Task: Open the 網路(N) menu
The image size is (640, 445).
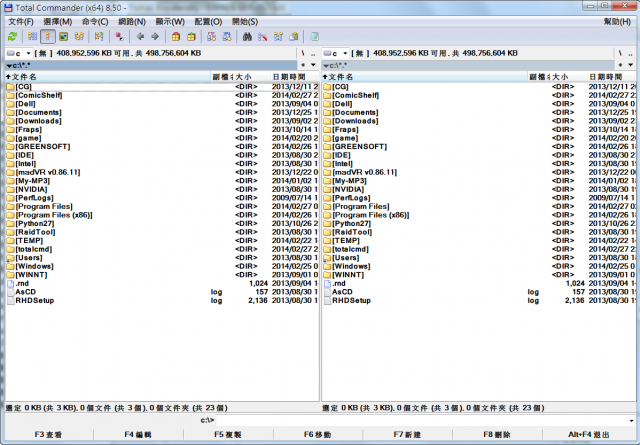Action: [132, 22]
